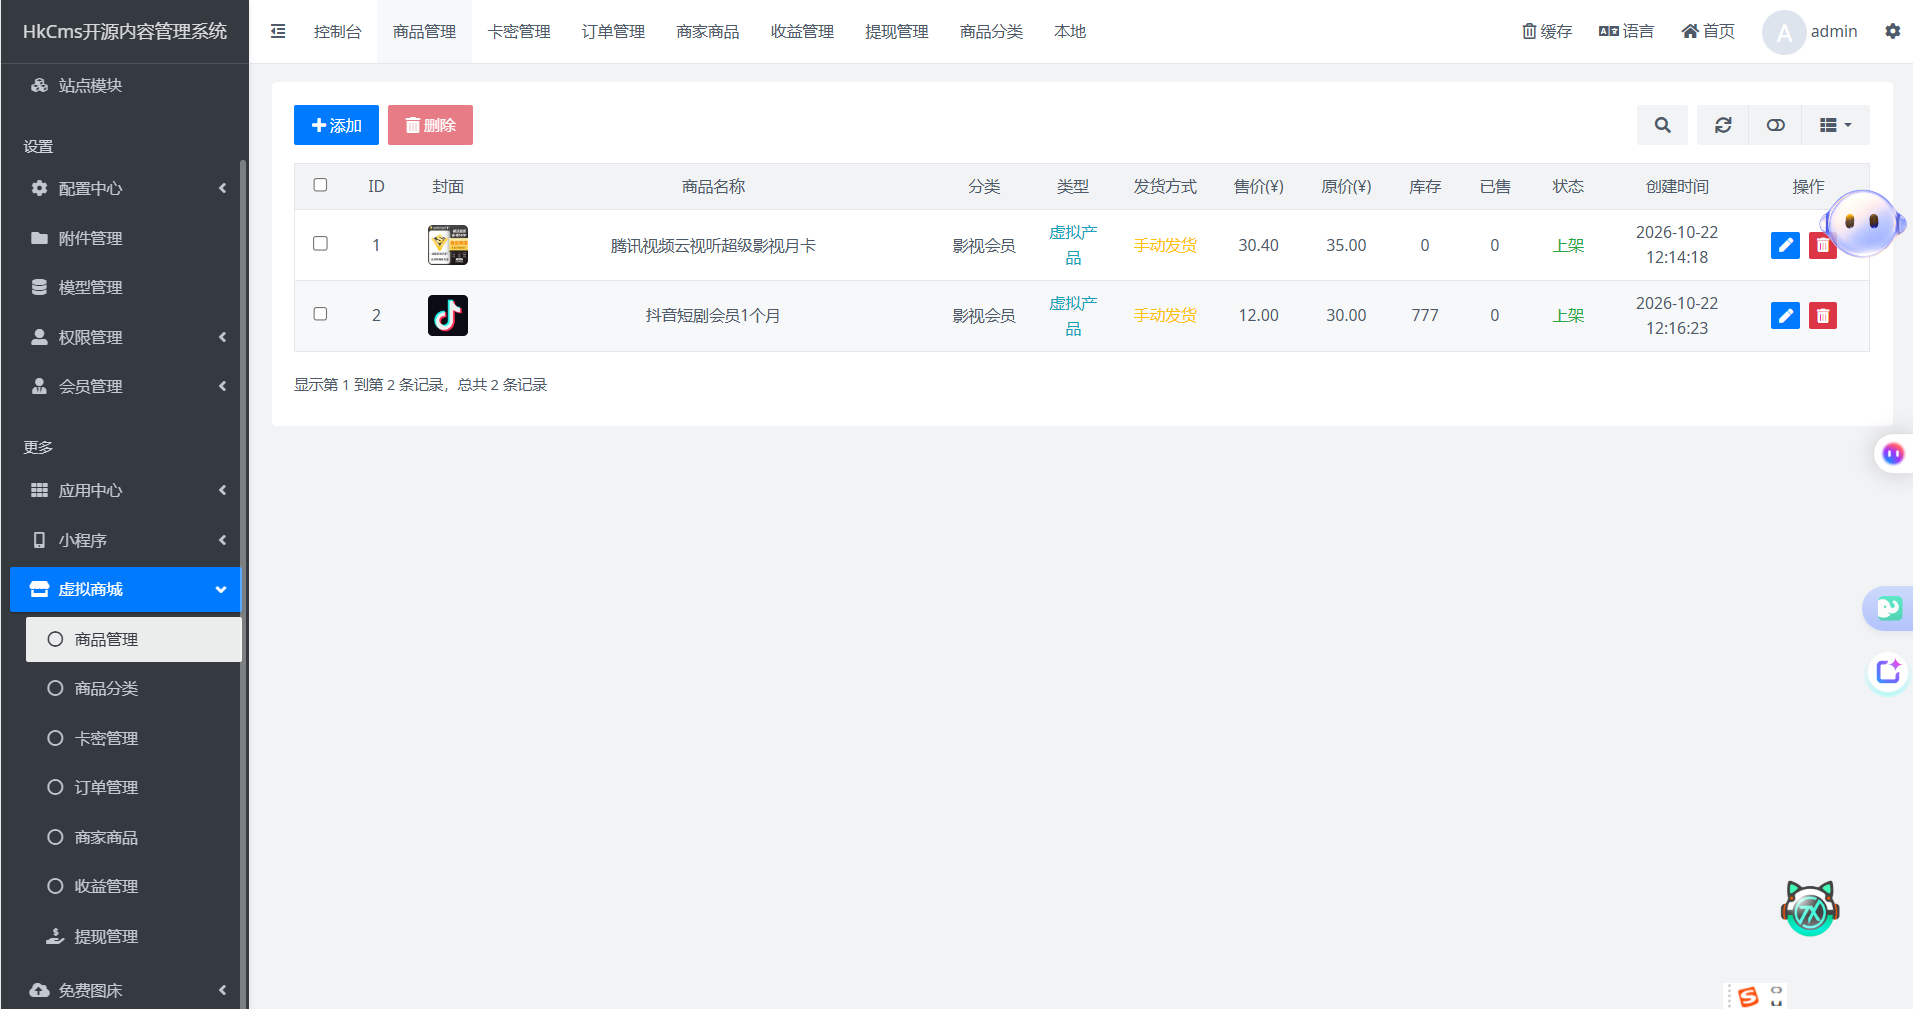Open settings gear icon in top bar

(x=1892, y=31)
